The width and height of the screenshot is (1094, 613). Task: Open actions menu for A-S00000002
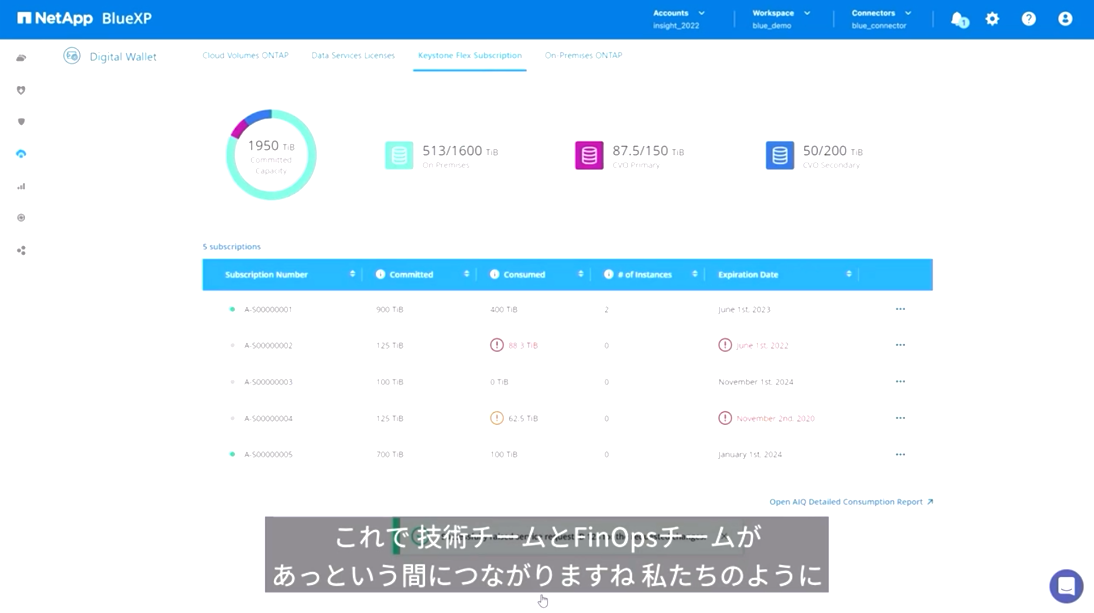[900, 345]
